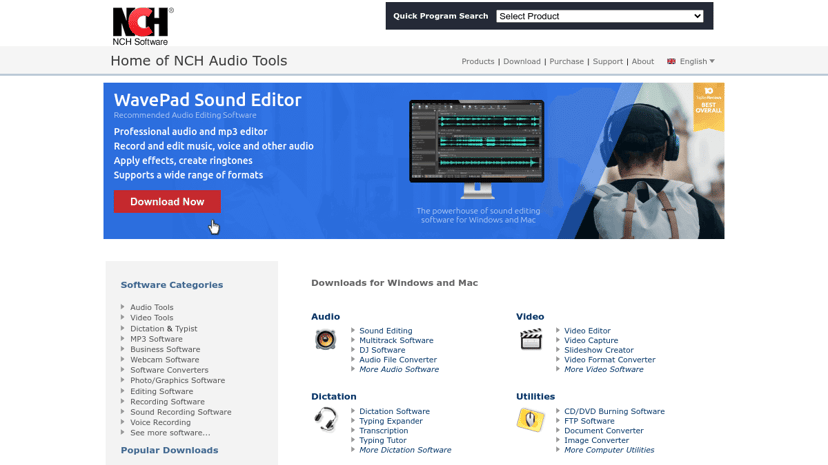Screen dimensions: 828x465
Task: Click the Video clapperboard icon
Action: tap(531, 339)
